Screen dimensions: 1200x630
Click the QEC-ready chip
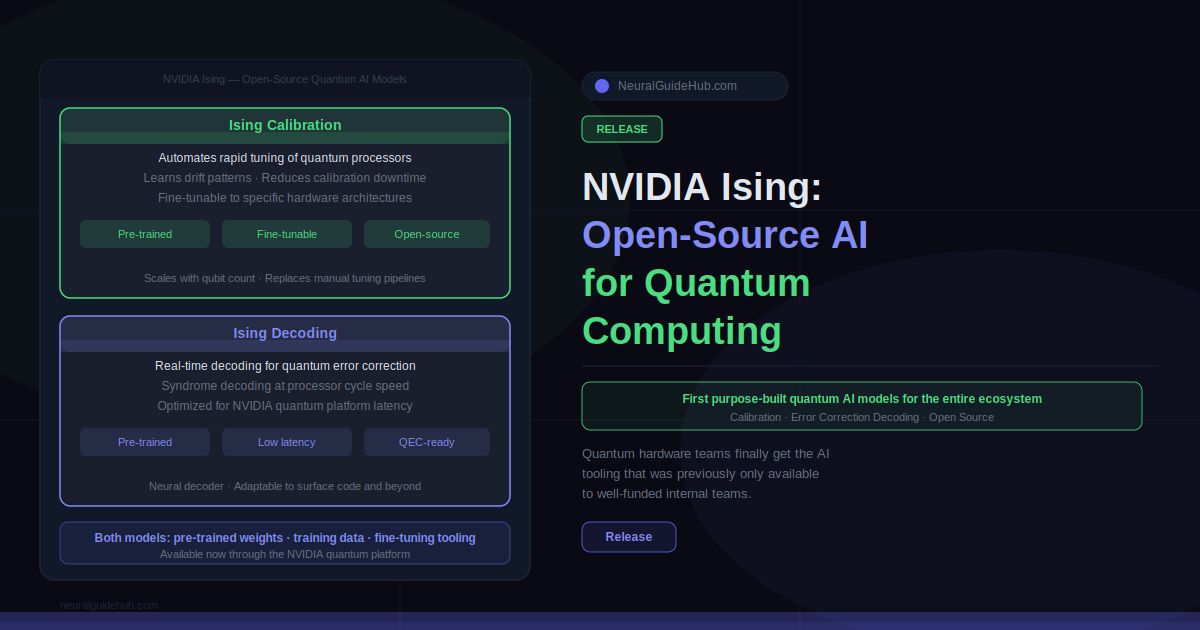(427, 442)
